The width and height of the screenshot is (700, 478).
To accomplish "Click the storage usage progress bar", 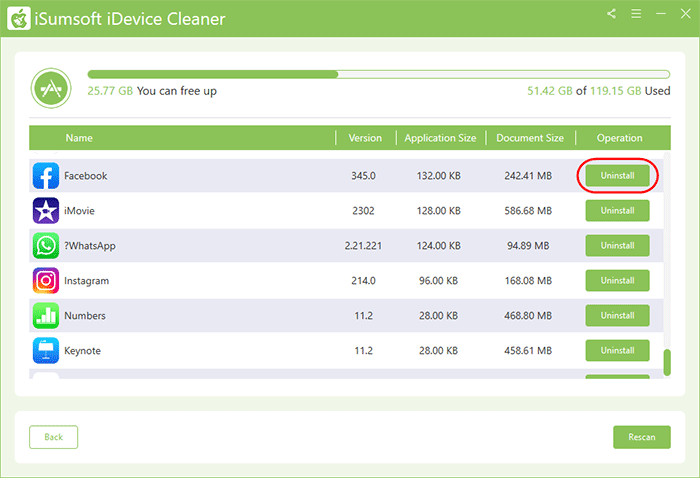I will tap(379, 74).
